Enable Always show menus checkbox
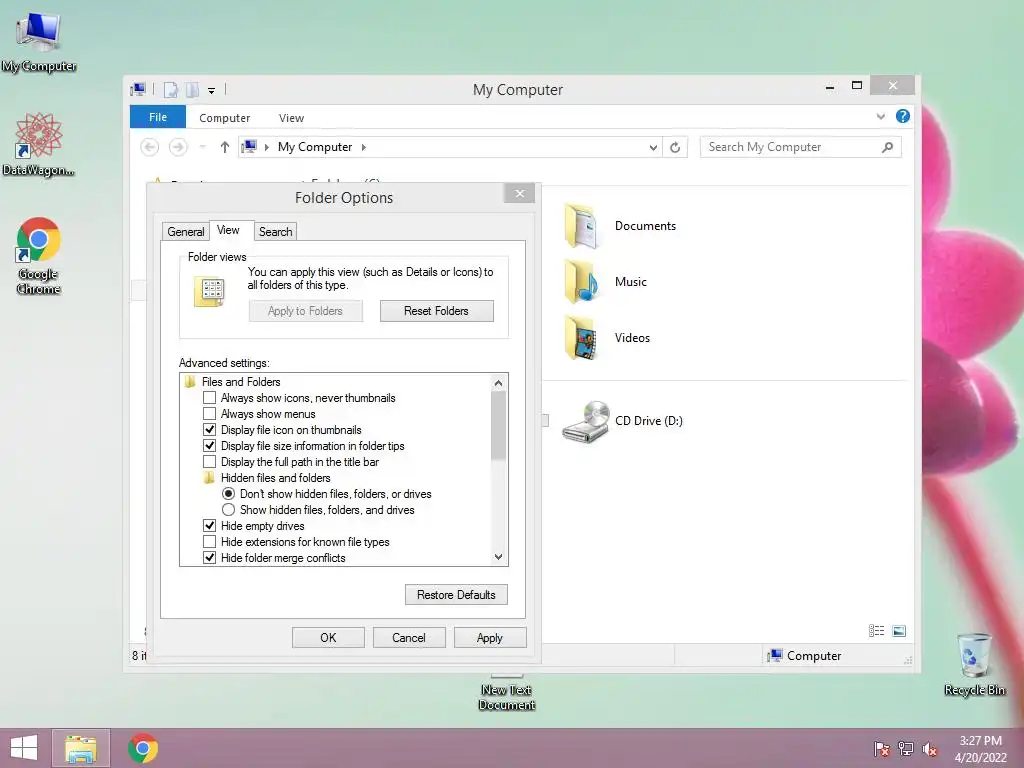Screen dimensions: 1024x768 click(210, 414)
